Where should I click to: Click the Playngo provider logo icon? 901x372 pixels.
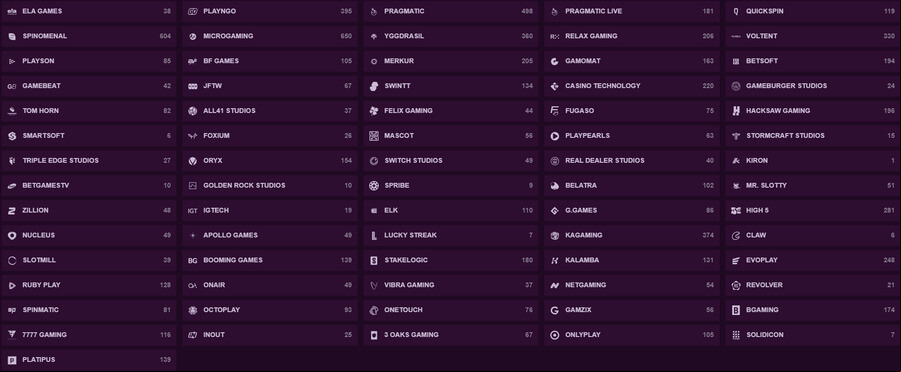tap(192, 11)
